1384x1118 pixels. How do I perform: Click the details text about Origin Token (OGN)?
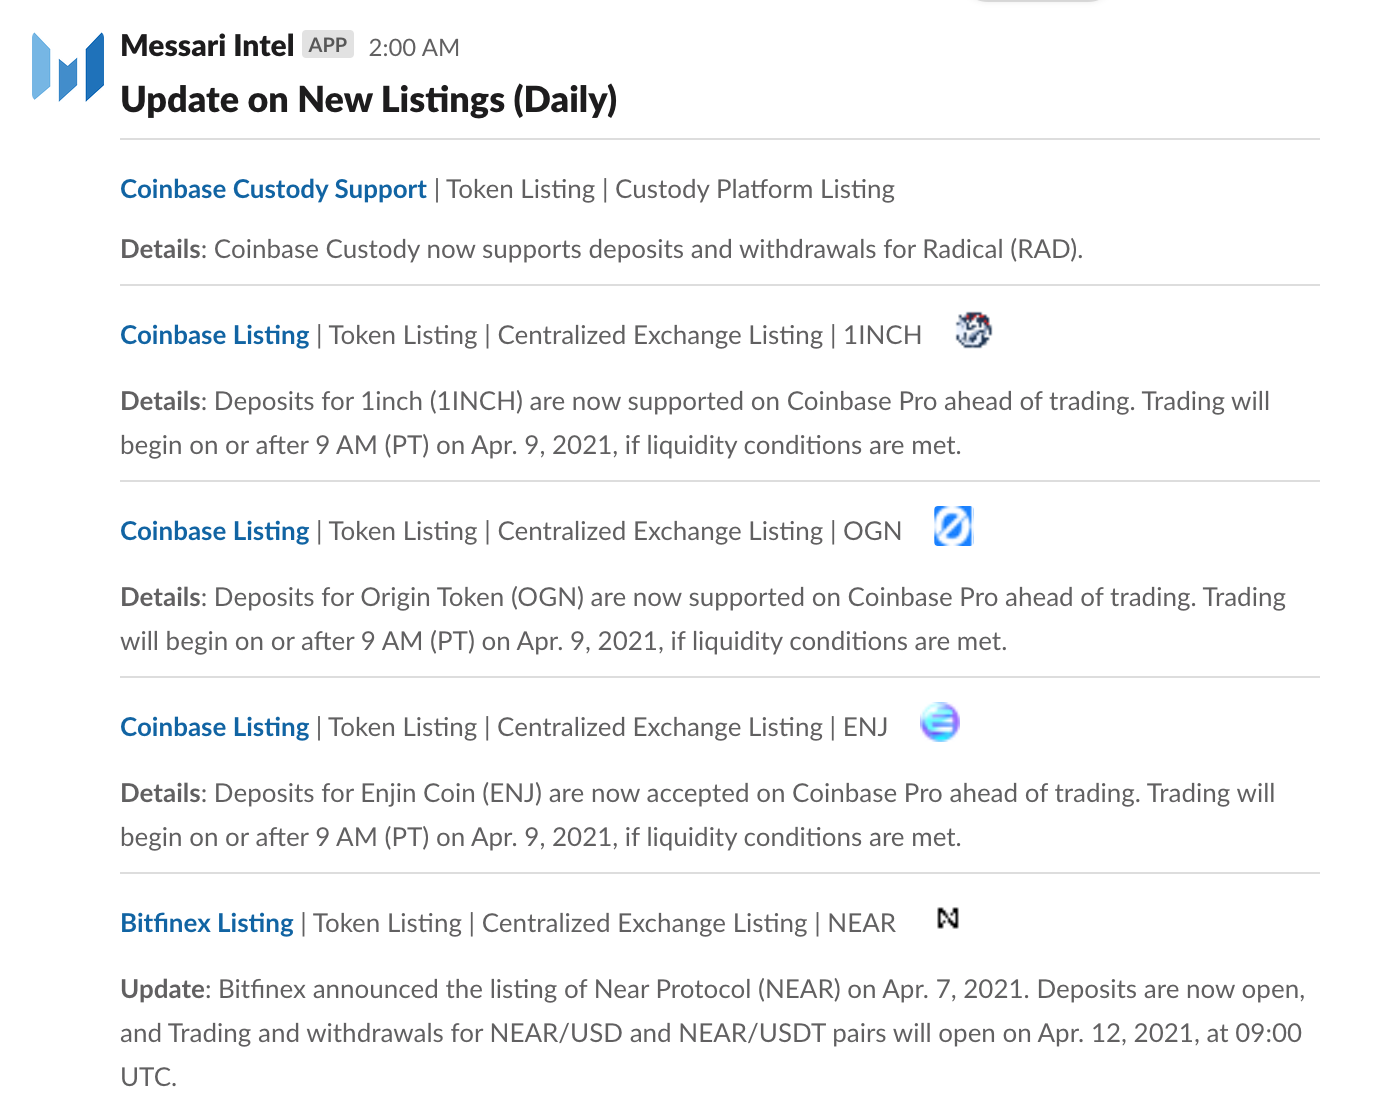tap(703, 619)
